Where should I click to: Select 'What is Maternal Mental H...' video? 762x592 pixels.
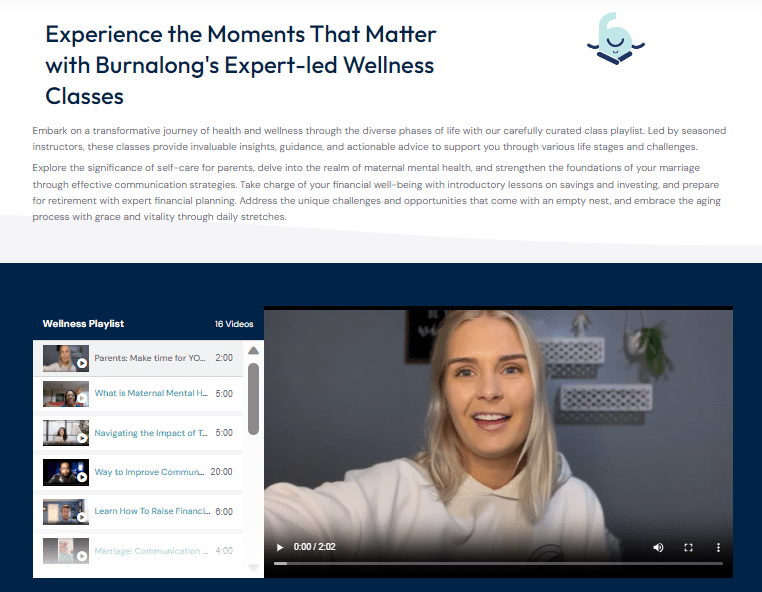151,393
